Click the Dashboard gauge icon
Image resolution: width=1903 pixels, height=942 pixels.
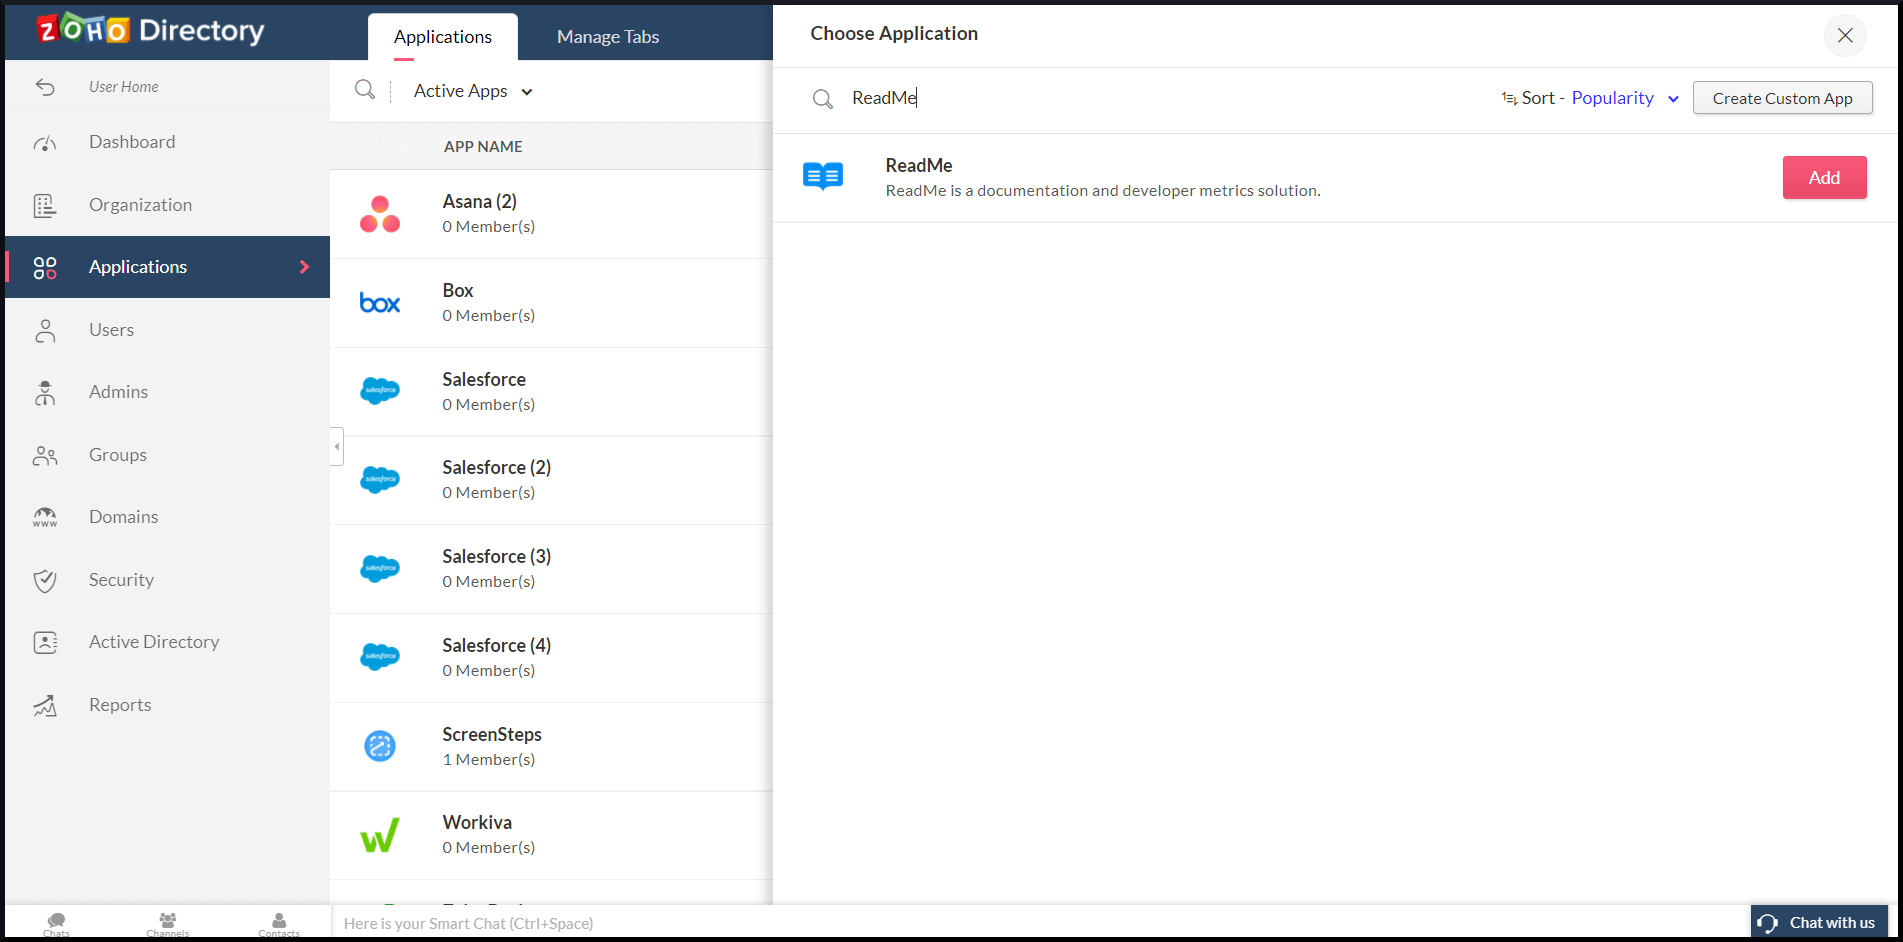click(45, 143)
